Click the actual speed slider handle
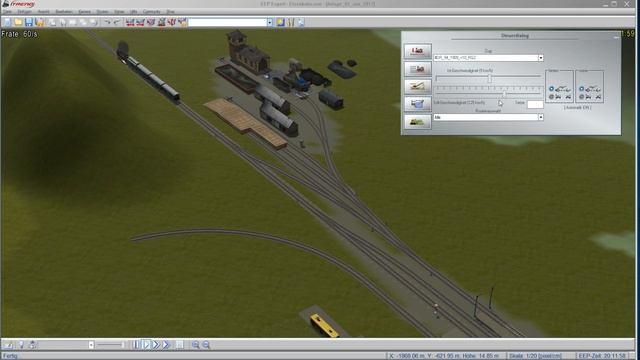Screen dimensions: 640x360 [489, 79]
